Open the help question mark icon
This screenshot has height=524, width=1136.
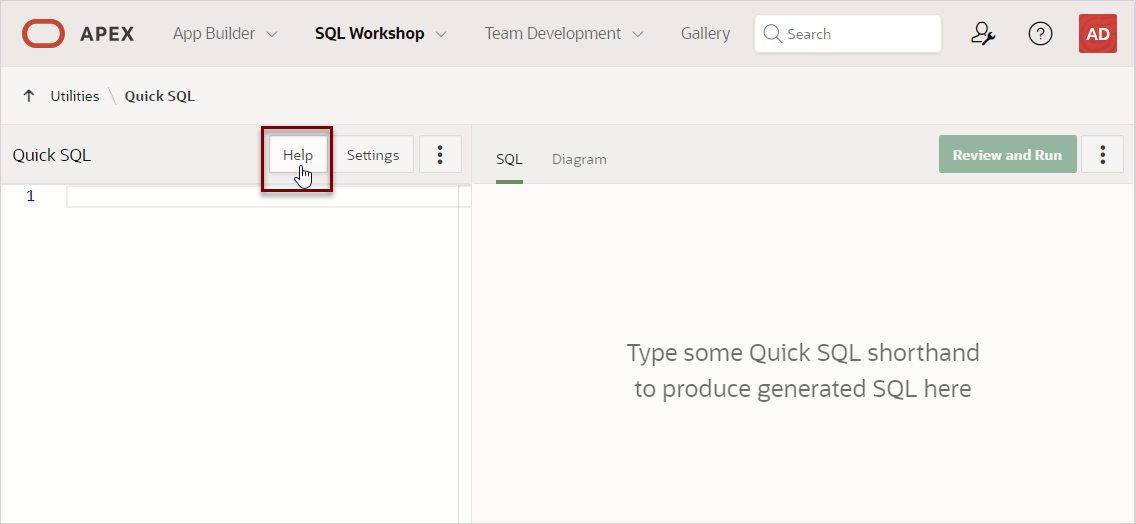point(1040,33)
